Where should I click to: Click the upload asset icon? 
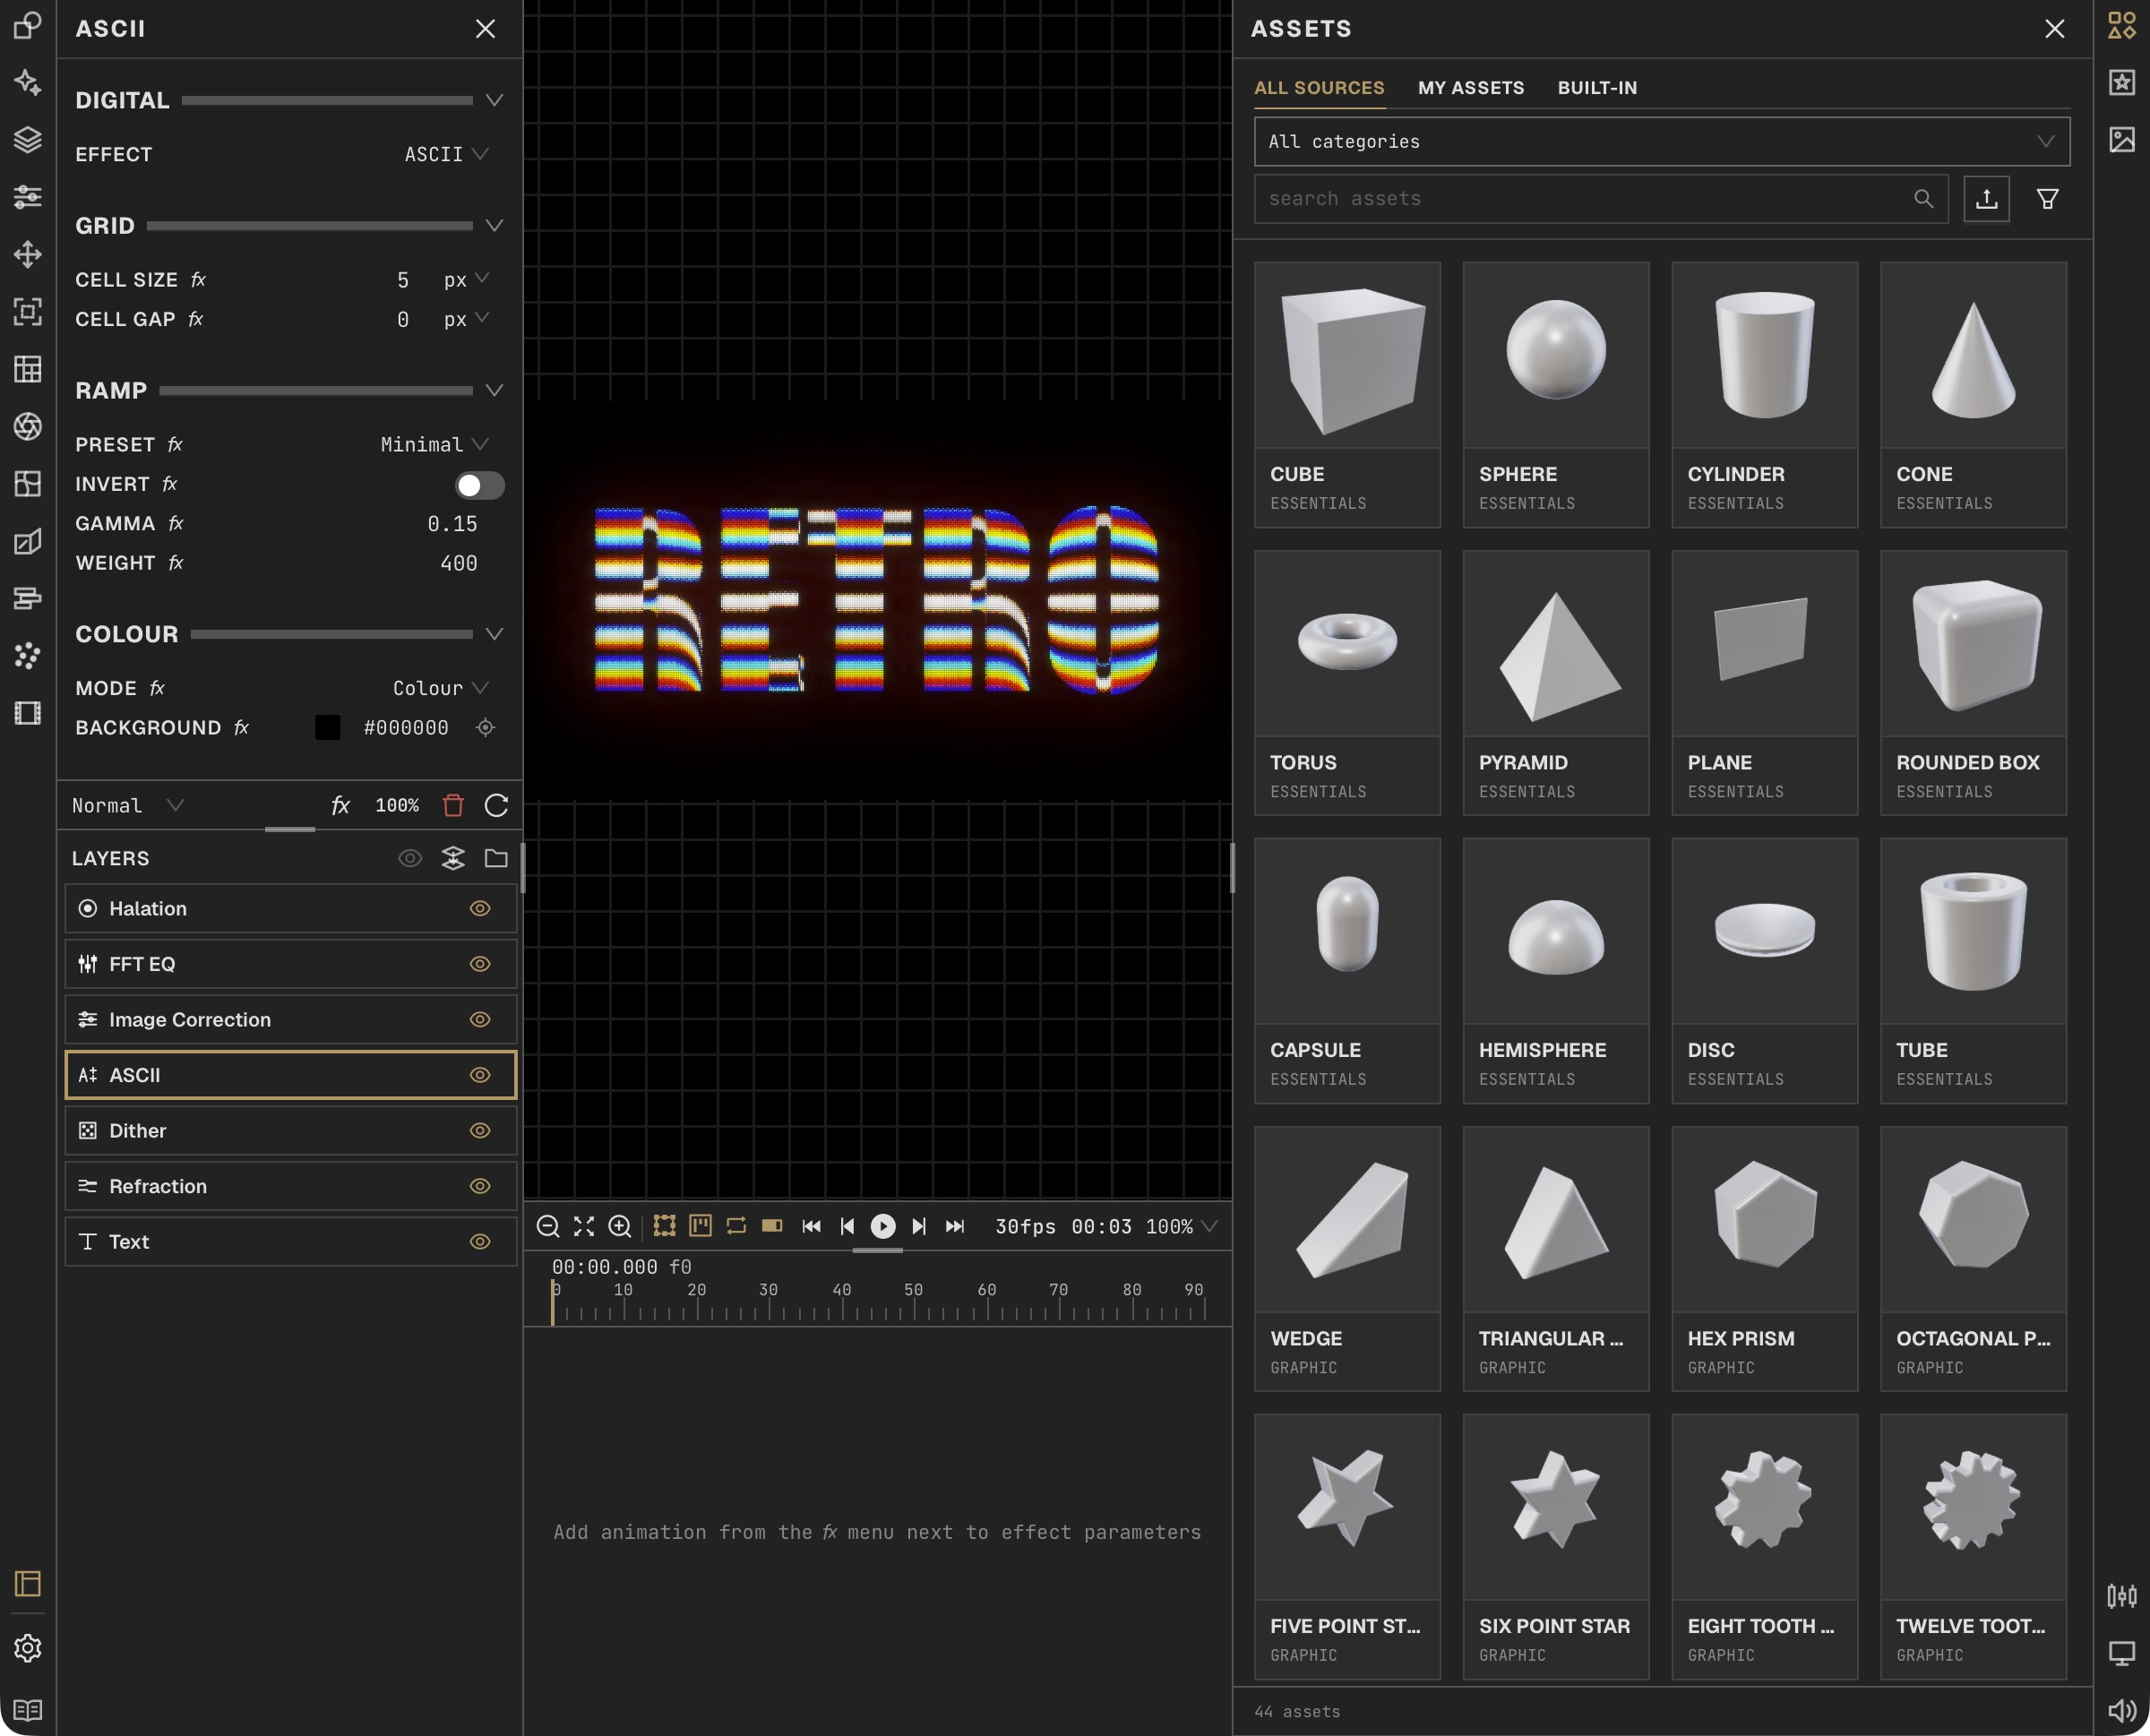tap(1986, 199)
